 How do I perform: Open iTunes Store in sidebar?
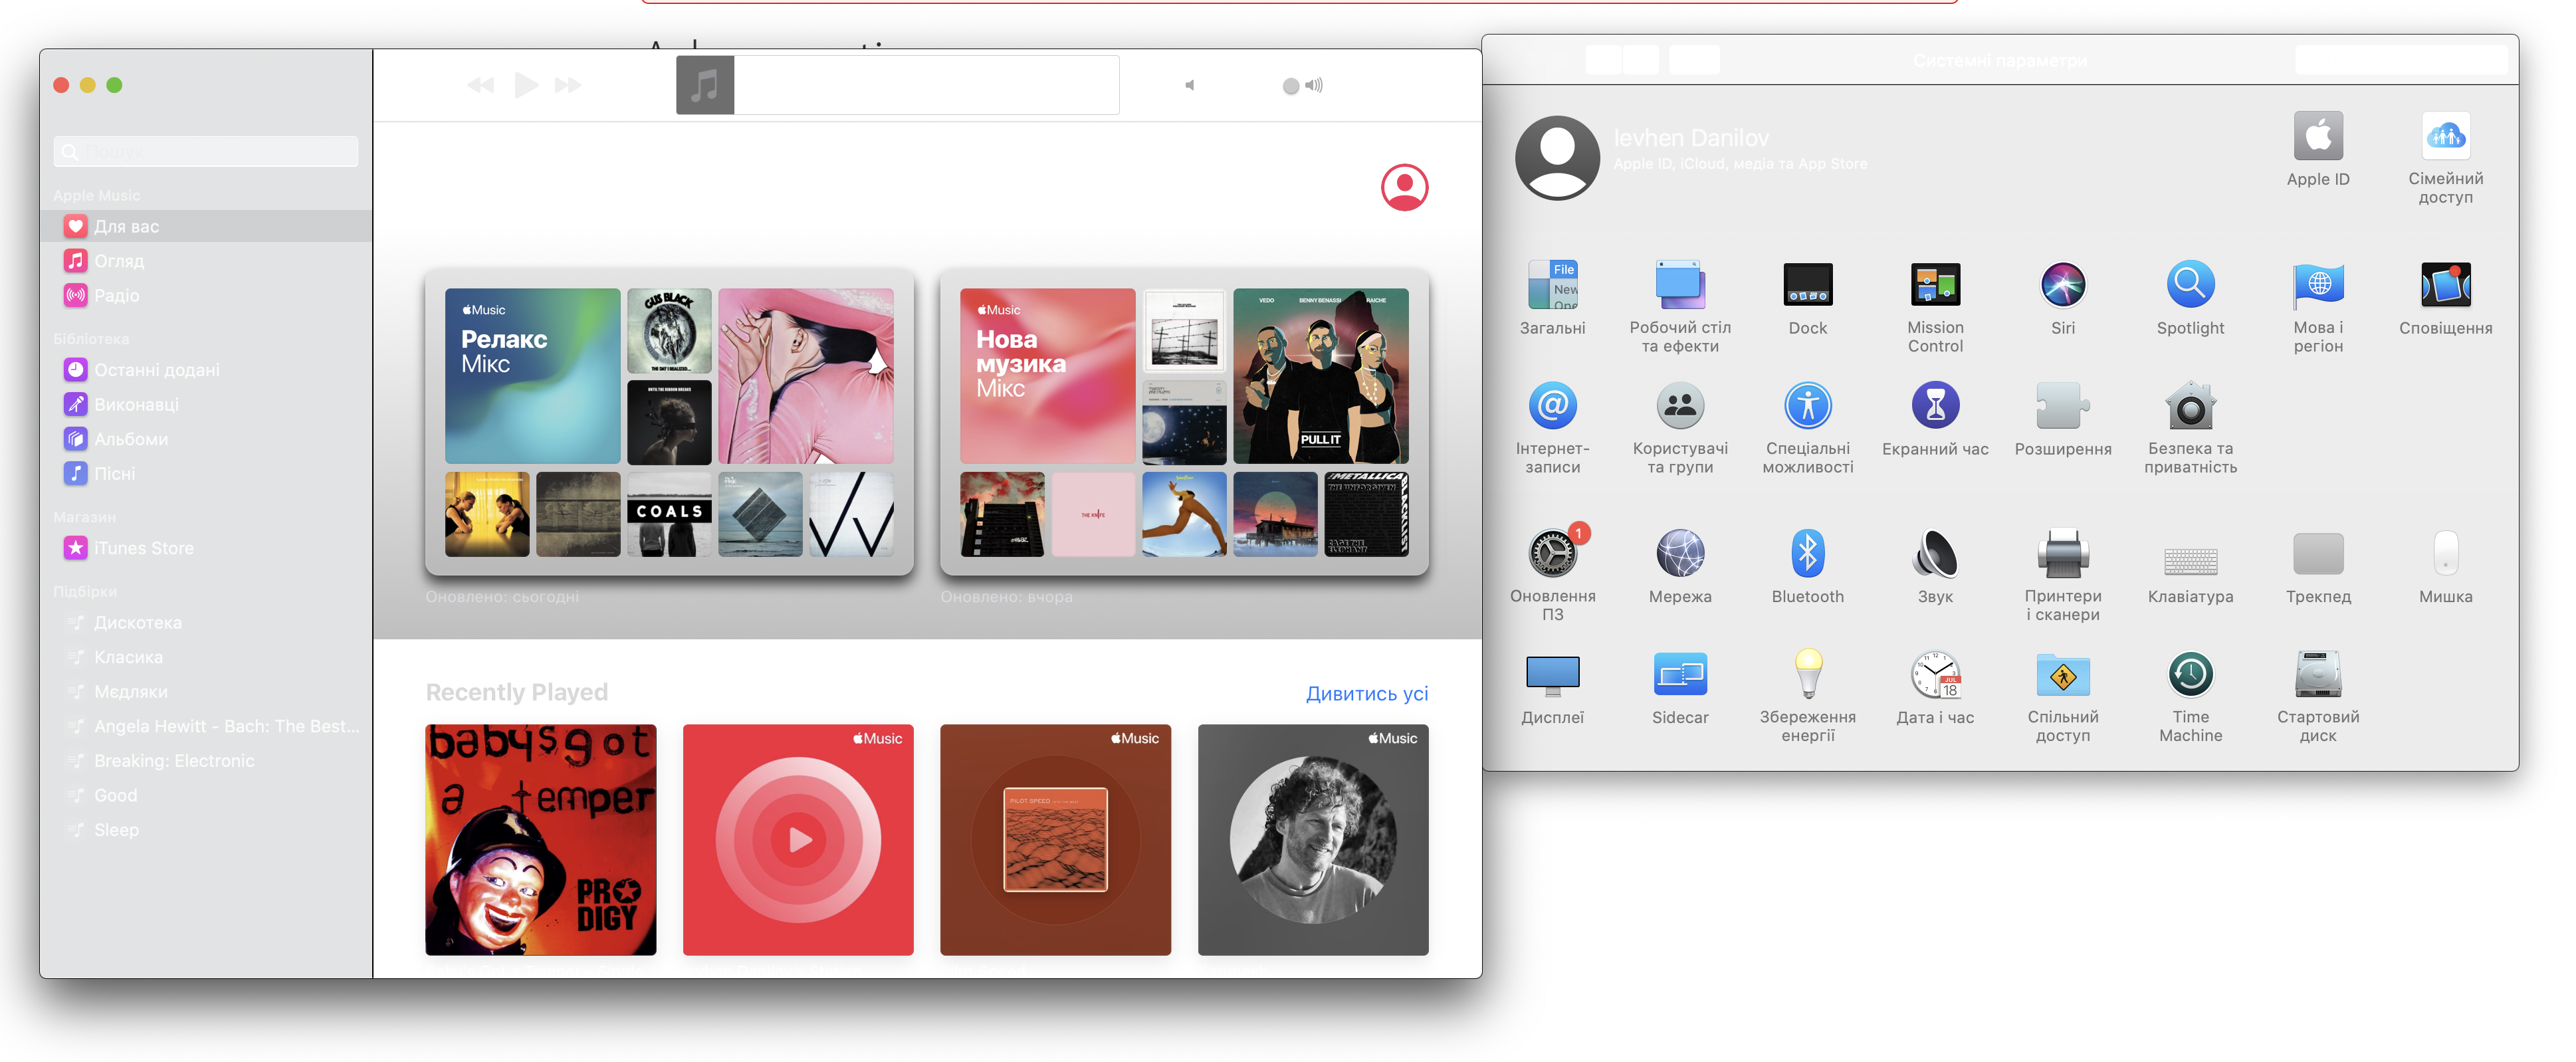click(x=143, y=548)
